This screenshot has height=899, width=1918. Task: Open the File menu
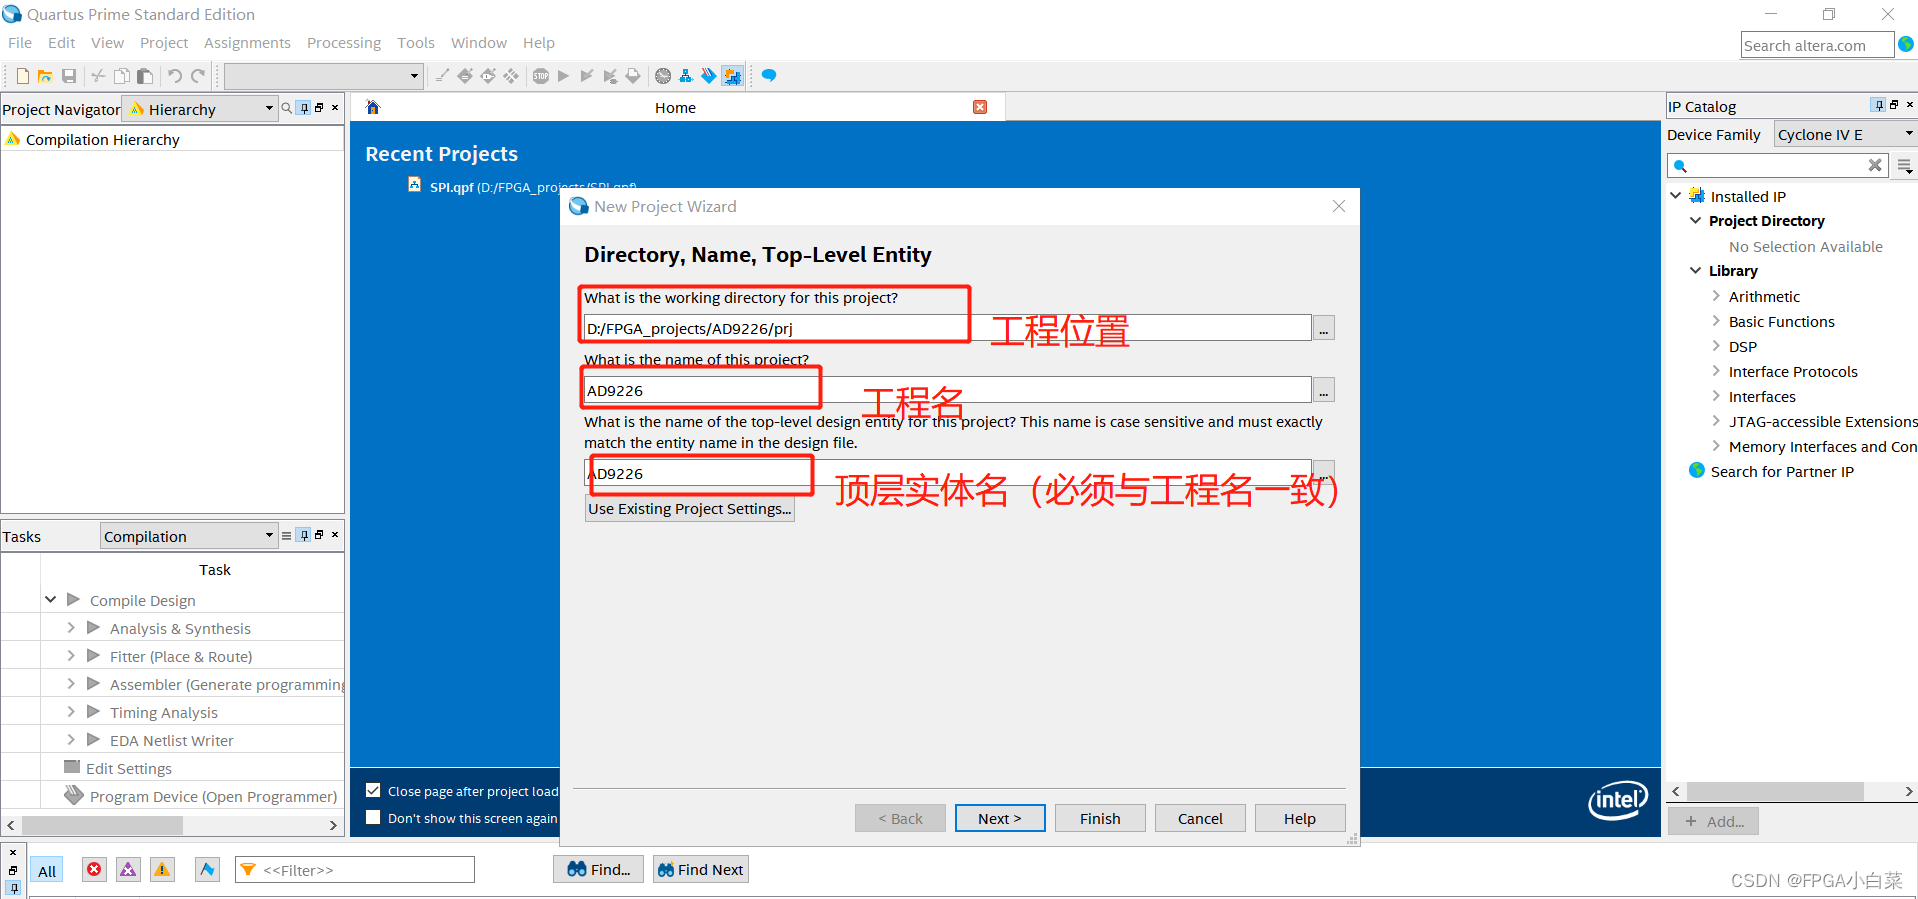(x=20, y=42)
